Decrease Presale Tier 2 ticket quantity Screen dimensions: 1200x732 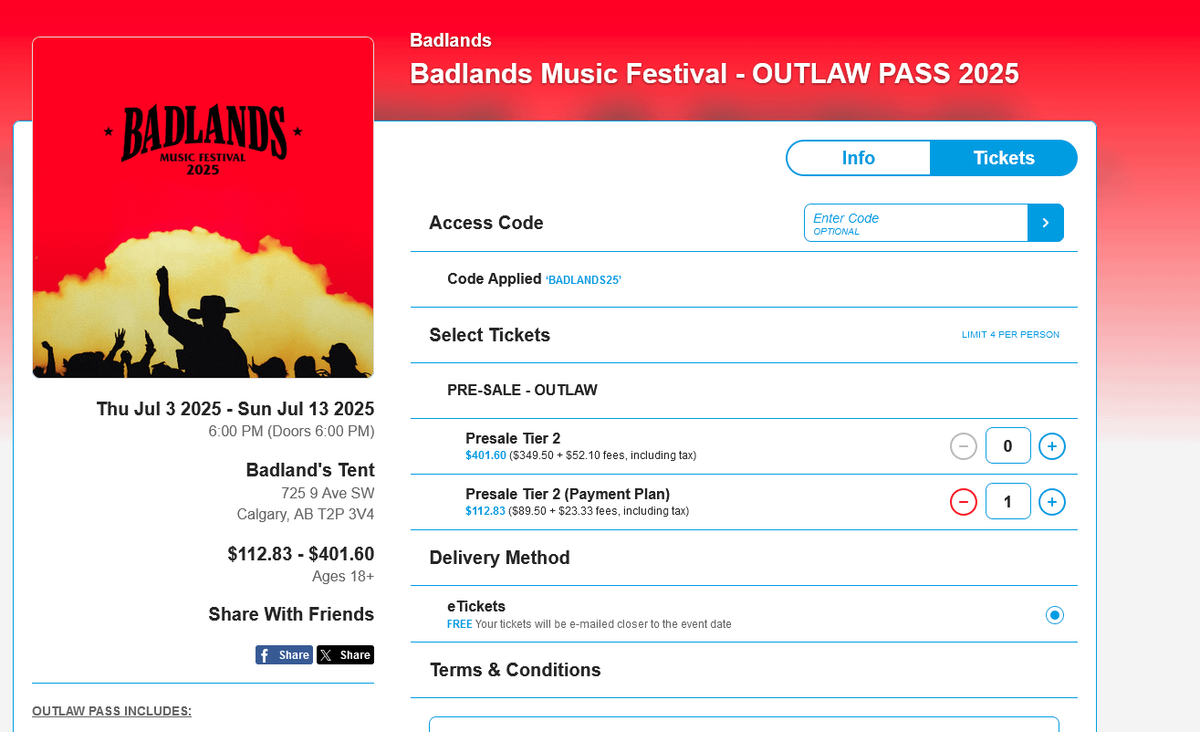click(963, 446)
